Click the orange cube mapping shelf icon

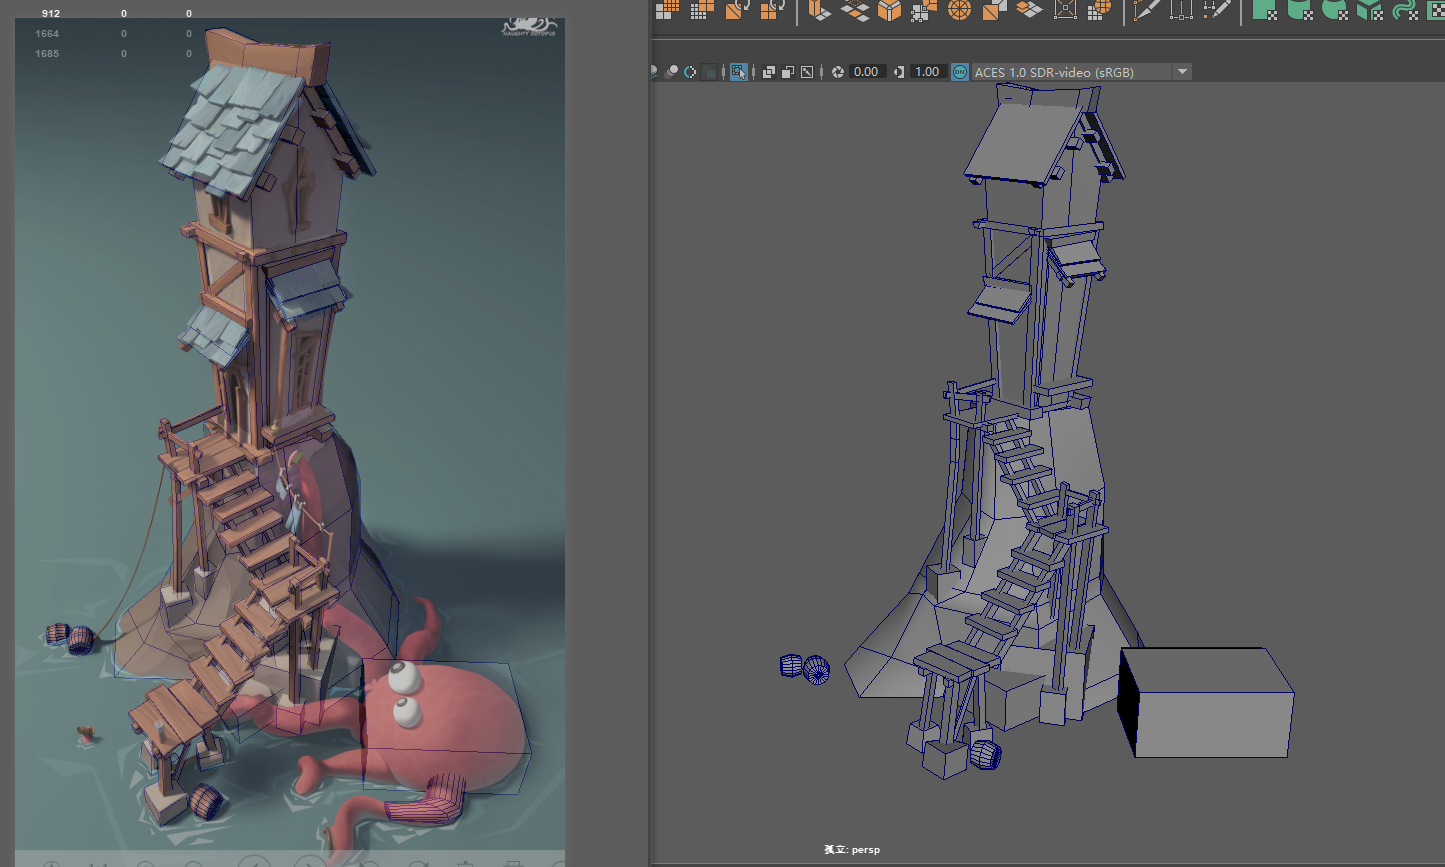coord(889,10)
